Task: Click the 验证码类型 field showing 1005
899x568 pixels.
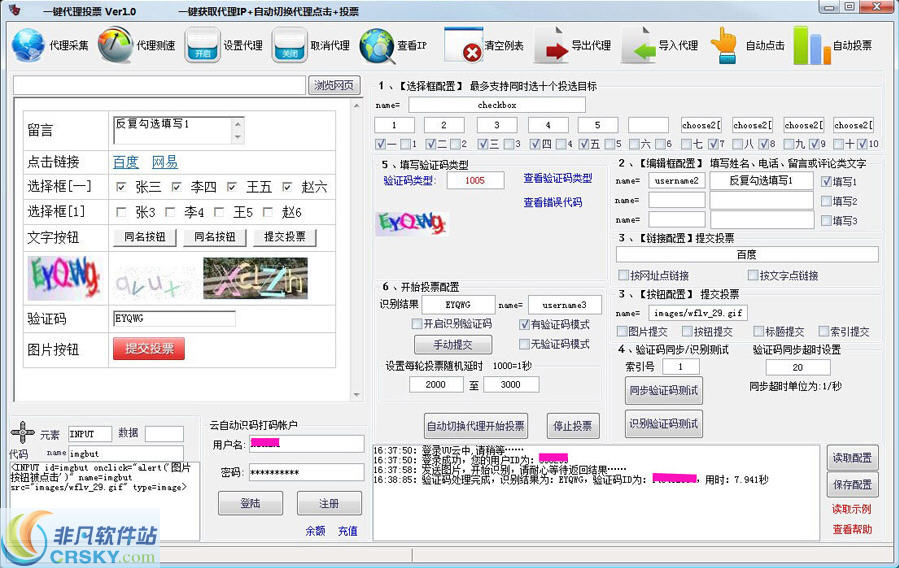Action: tap(475, 180)
